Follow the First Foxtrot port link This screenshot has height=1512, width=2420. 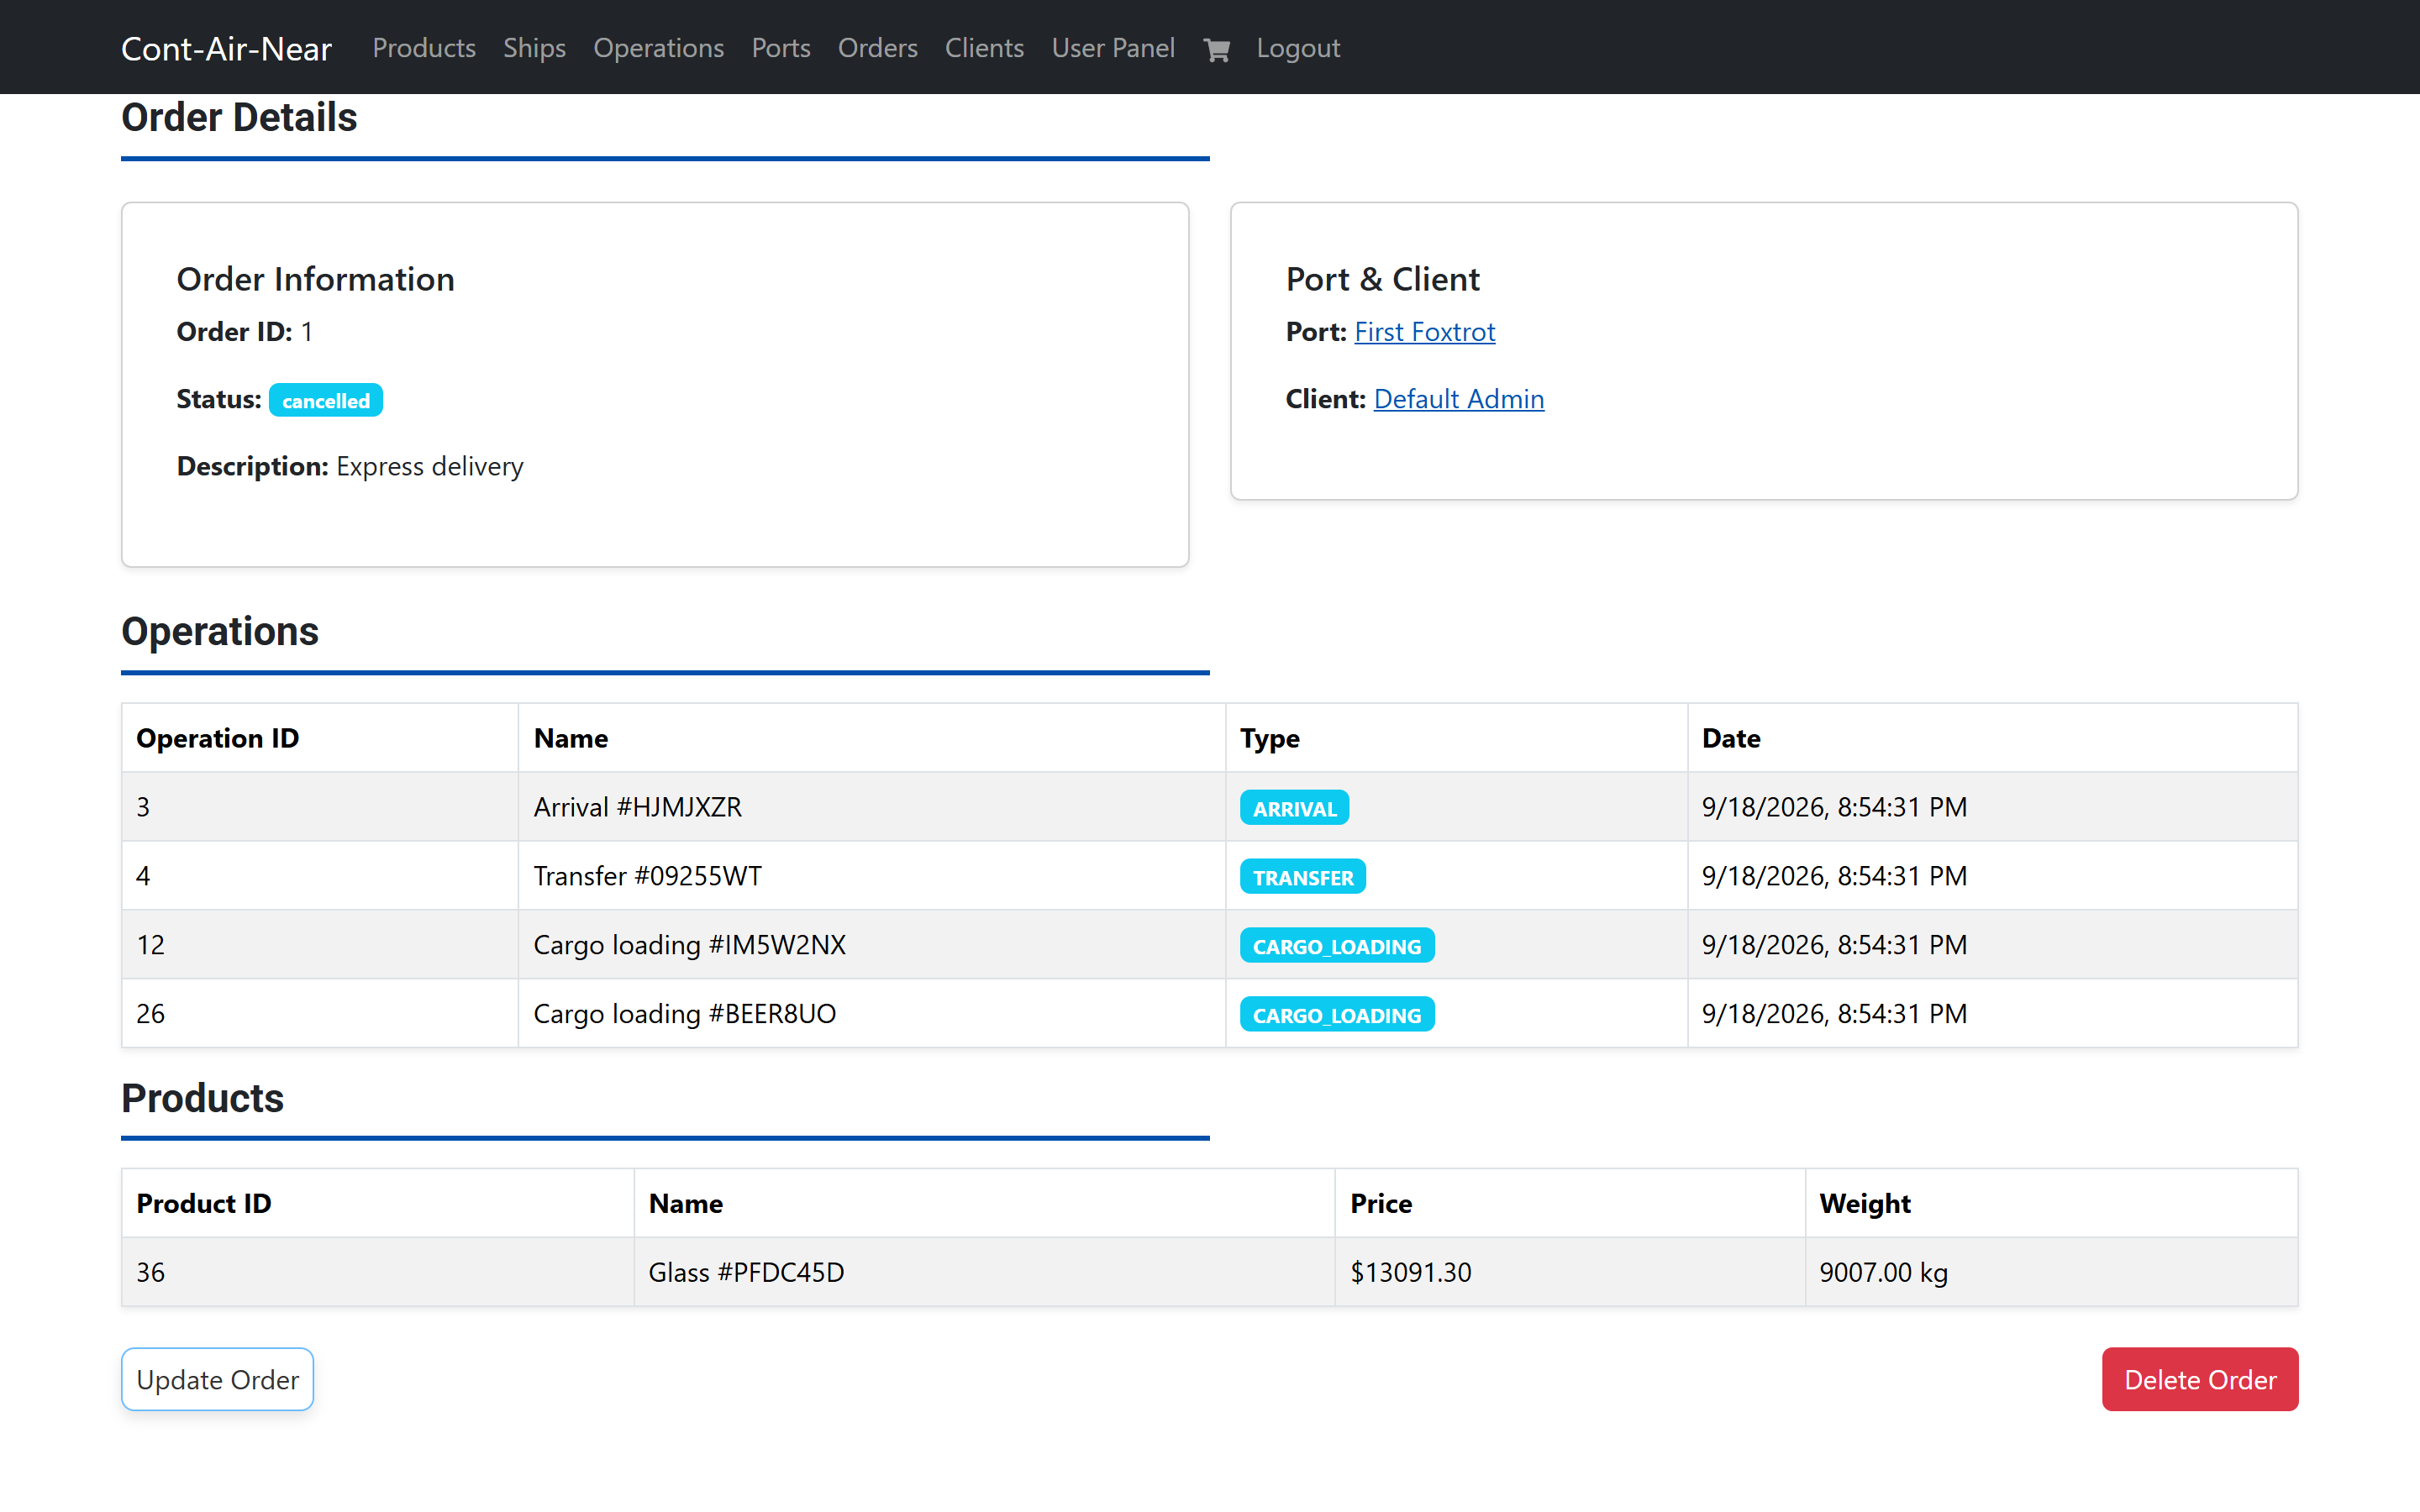[1424, 332]
